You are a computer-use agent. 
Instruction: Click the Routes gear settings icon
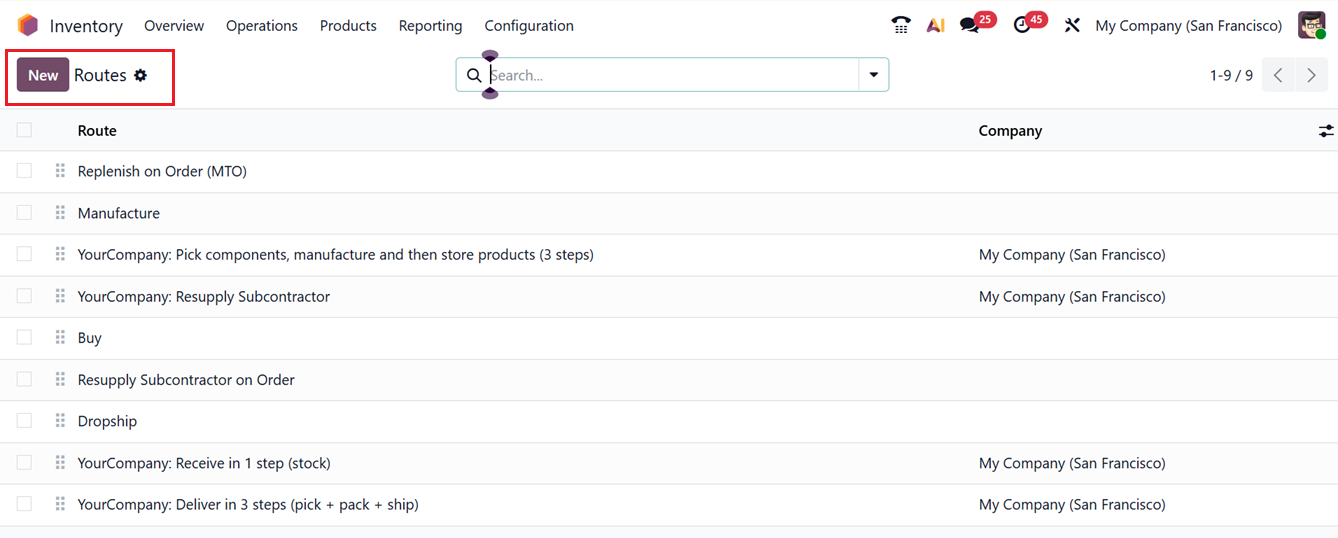point(141,75)
